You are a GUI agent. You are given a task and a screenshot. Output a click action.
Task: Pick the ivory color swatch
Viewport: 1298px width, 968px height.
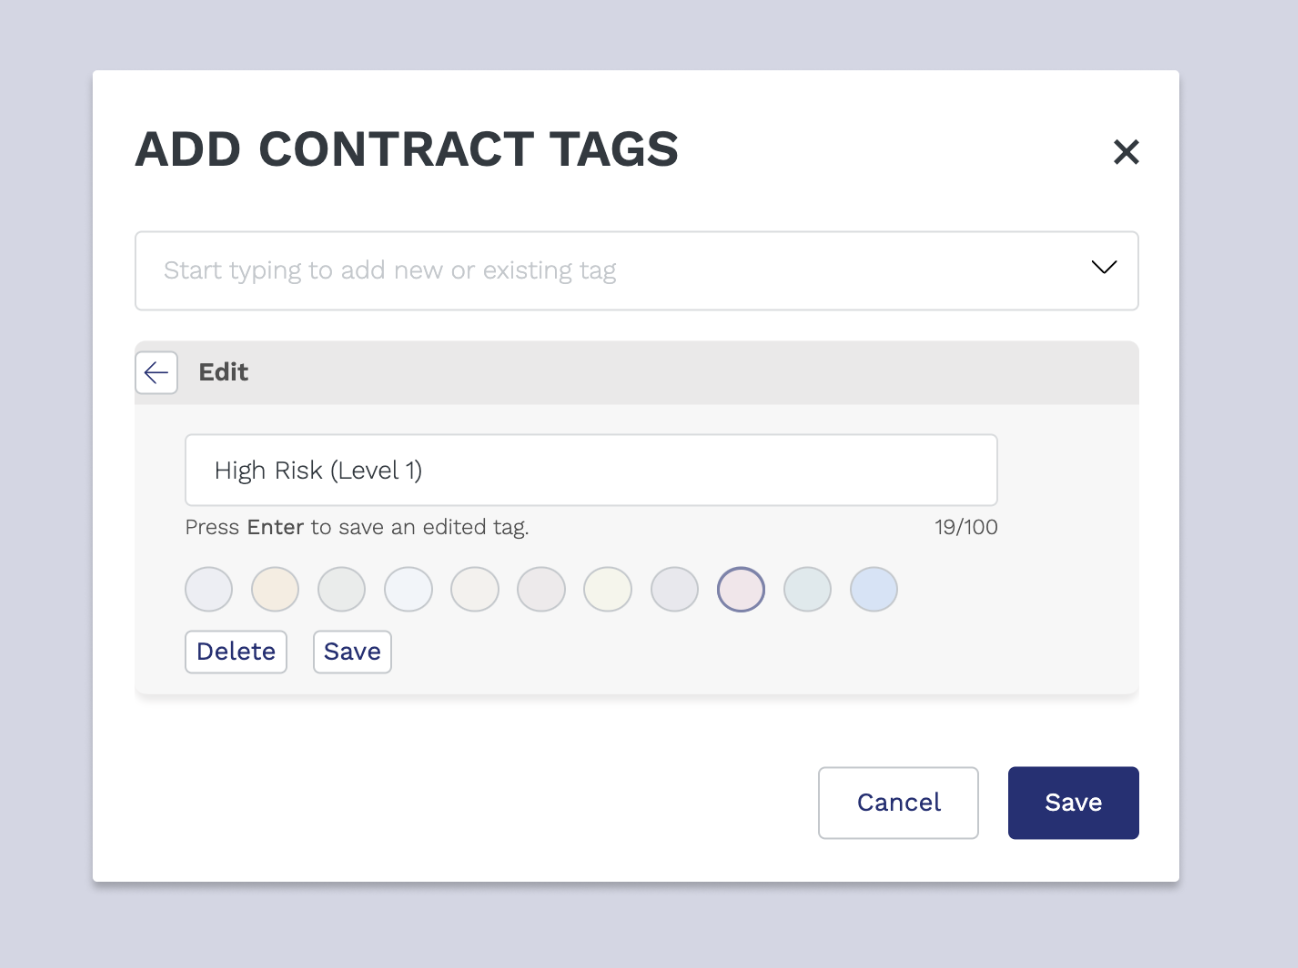point(474,589)
